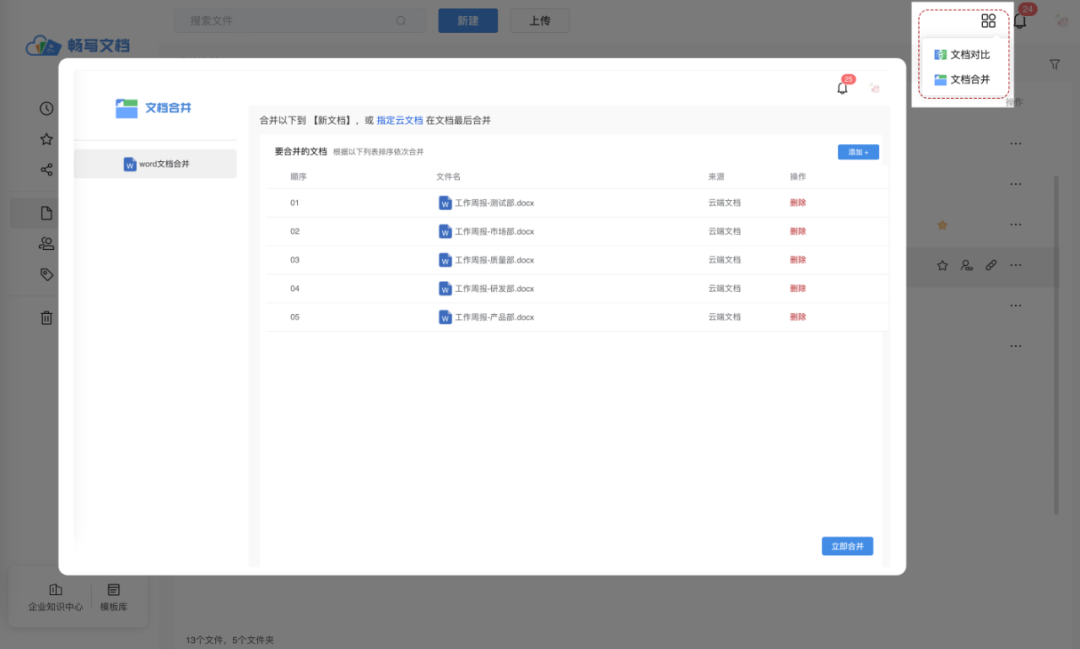Open the apps grid icon
Screen dimensions: 1080x649
pyautogui.click(x=988, y=21)
